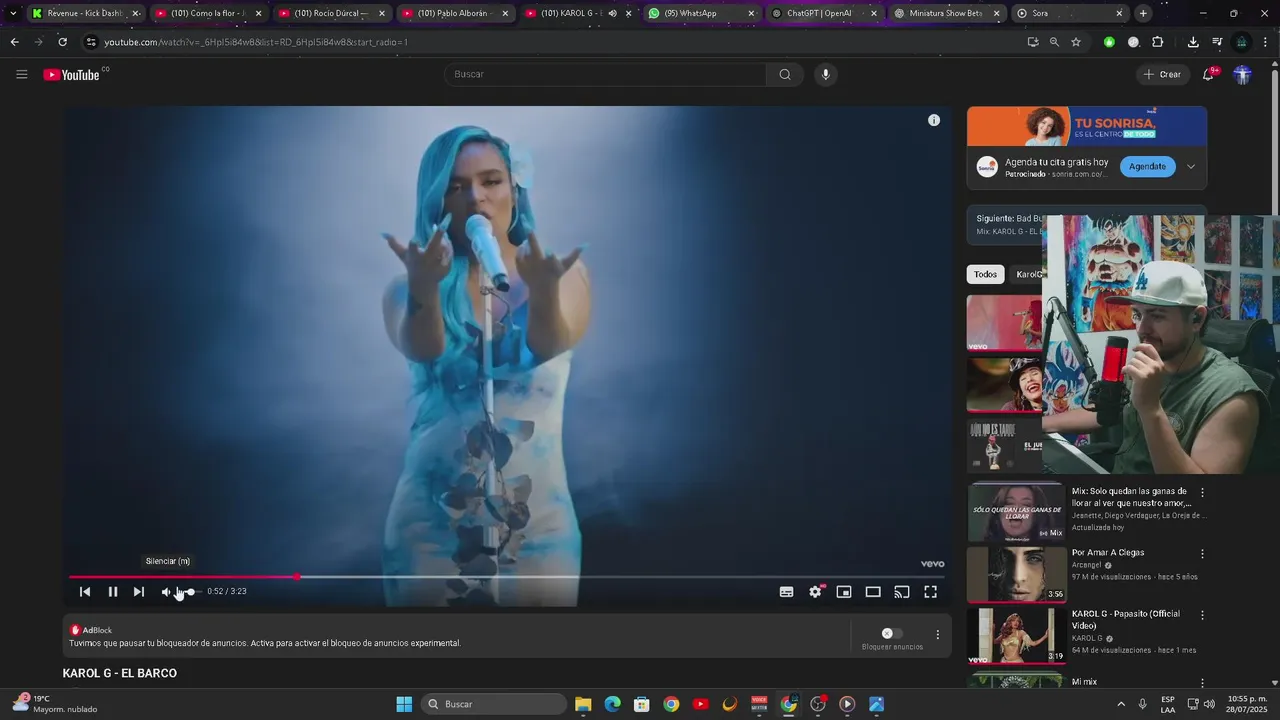Open KAROL G - Papasito video title
The image size is (1280, 720).
tap(1126, 620)
